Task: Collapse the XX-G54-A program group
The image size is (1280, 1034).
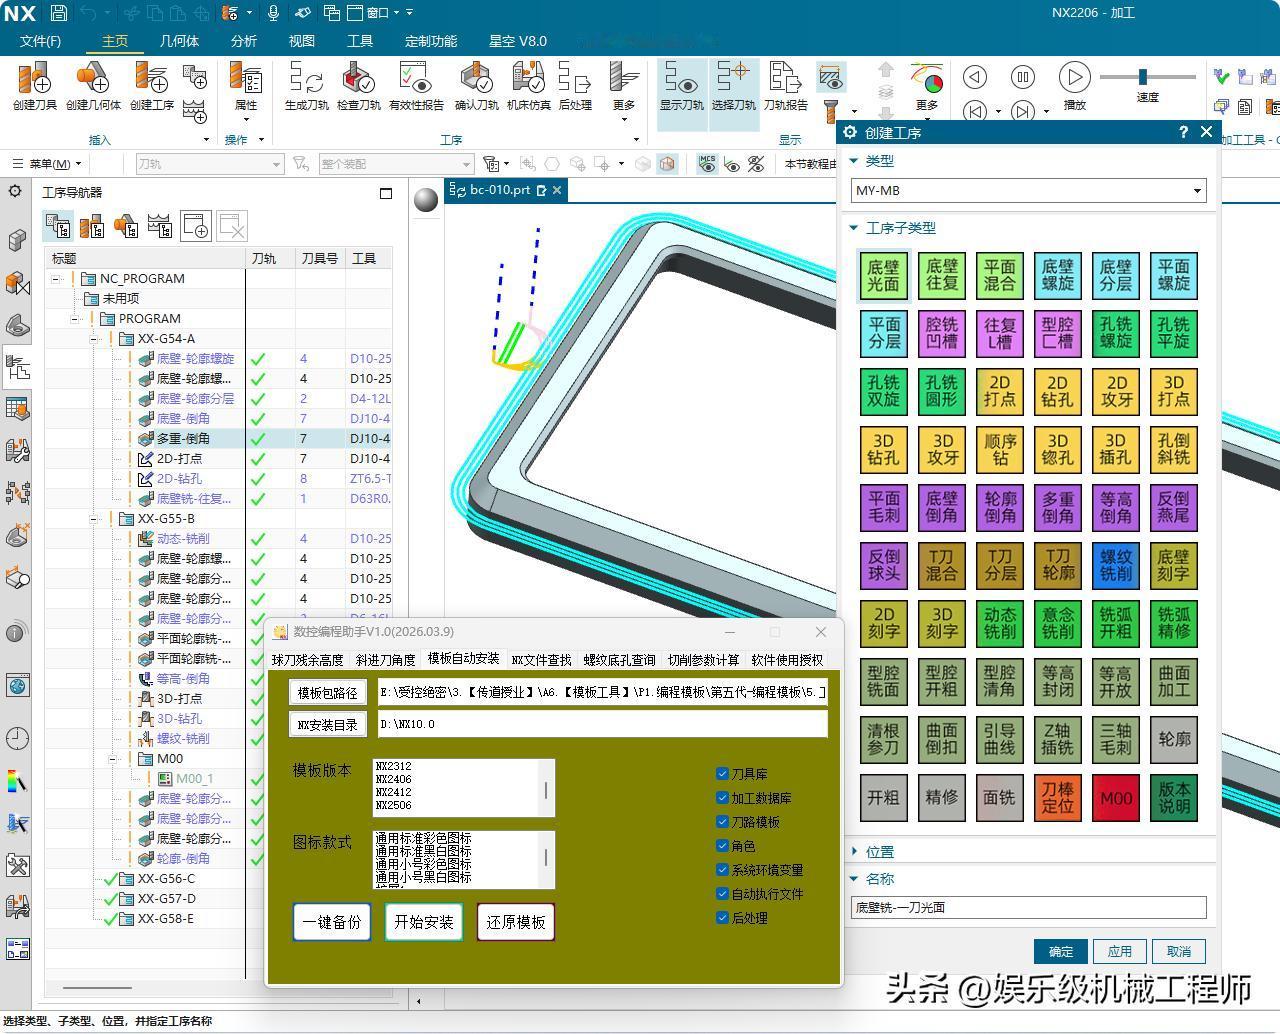Action: point(94,339)
